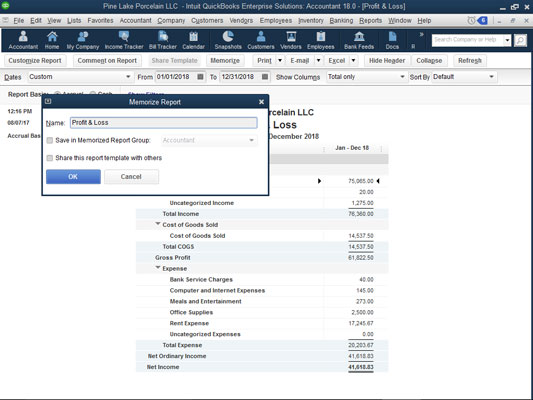
Task: Open the Memorized Report Group dropdown
Action: point(251,140)
